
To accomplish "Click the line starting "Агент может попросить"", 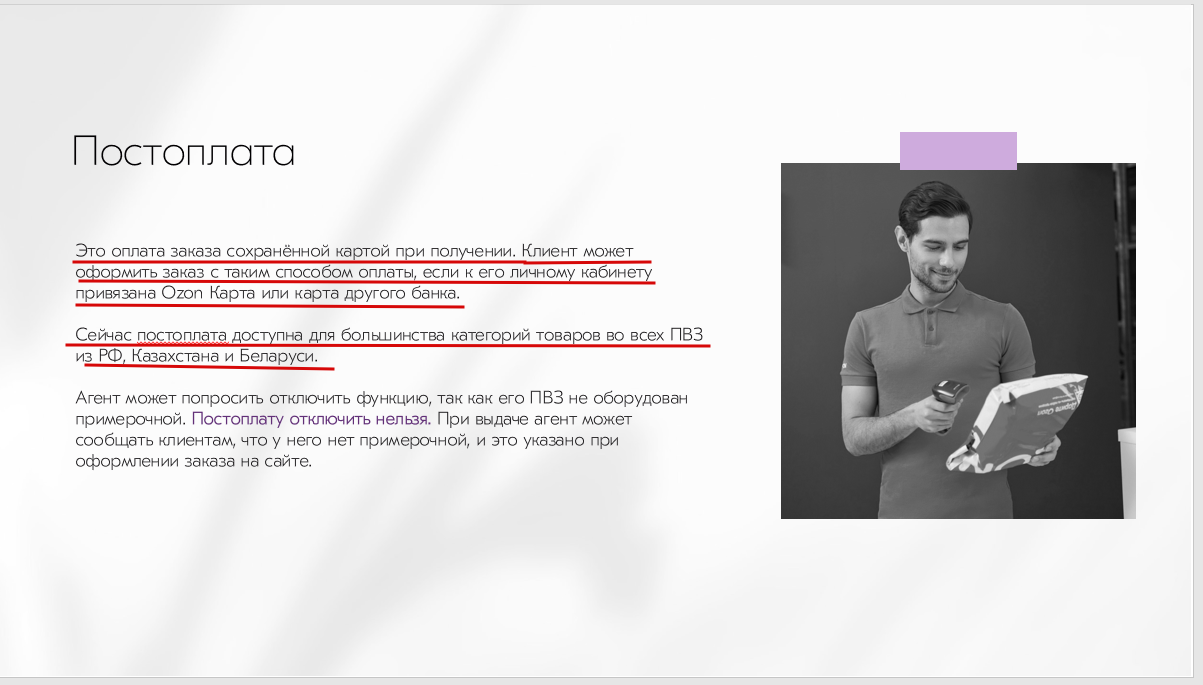I will pyautogui.click(x=382, y=398).
